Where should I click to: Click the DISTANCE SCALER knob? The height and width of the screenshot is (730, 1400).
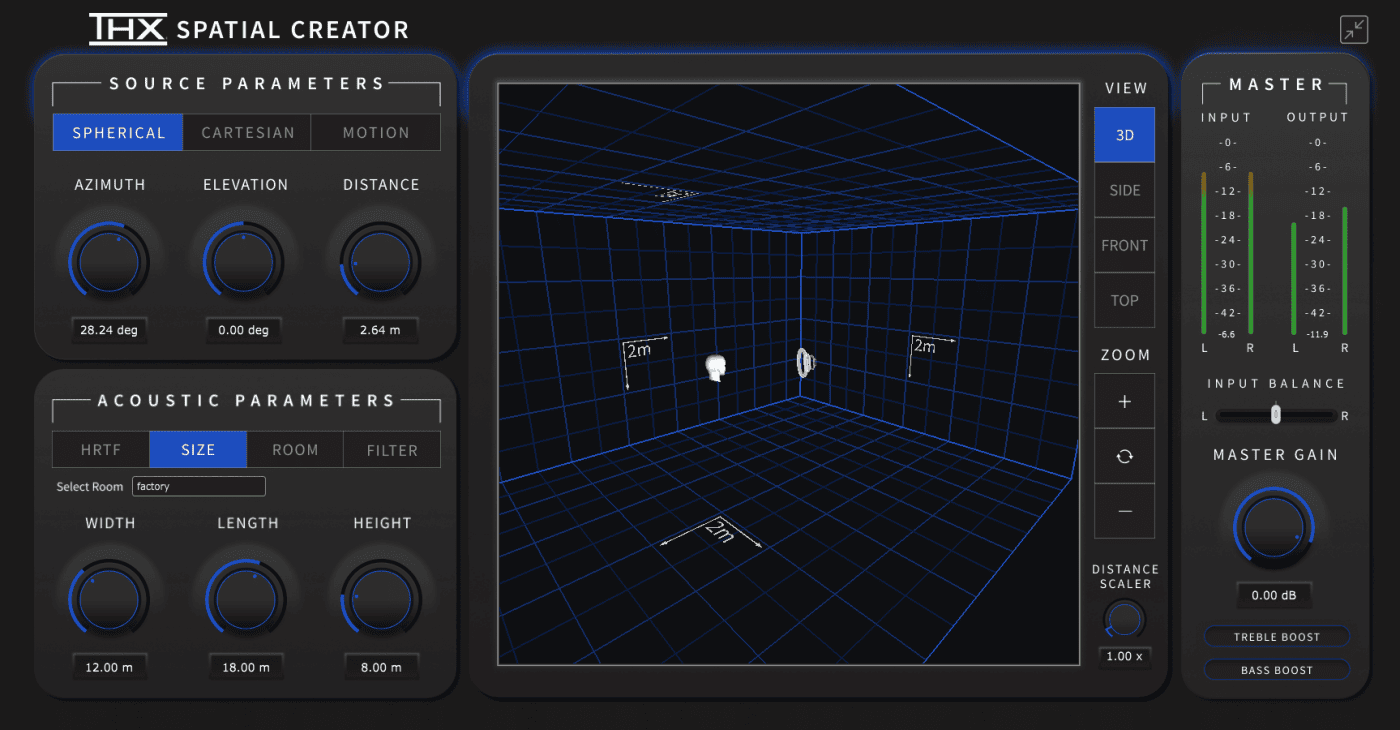1125,620
